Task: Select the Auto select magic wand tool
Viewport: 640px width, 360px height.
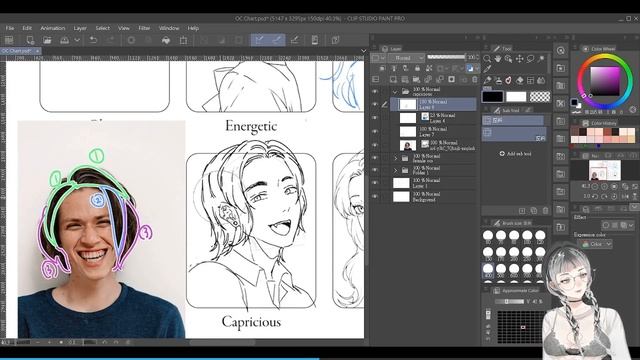Action: click(x=541, y=59)
